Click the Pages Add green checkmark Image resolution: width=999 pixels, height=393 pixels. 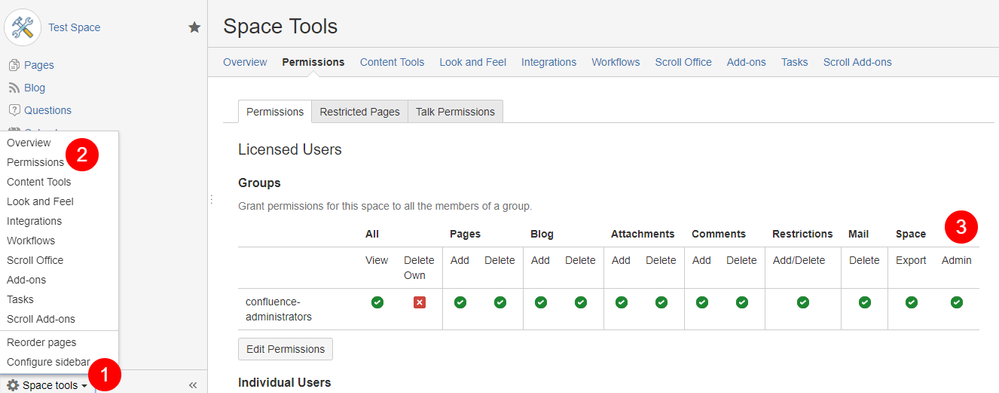460,303
